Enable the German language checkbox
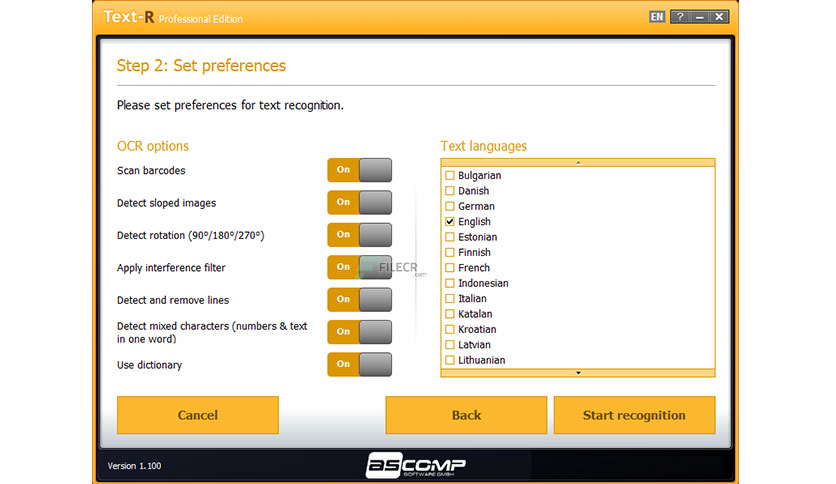The height and width of the screenshot is (484, 836). (x=450, y=206)
